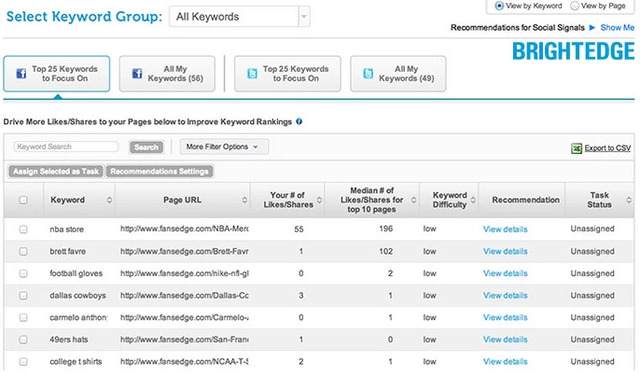Screen dimensions: 640x375
Task: Check the box for college t shirts row
Action: [x=23, y=362]
